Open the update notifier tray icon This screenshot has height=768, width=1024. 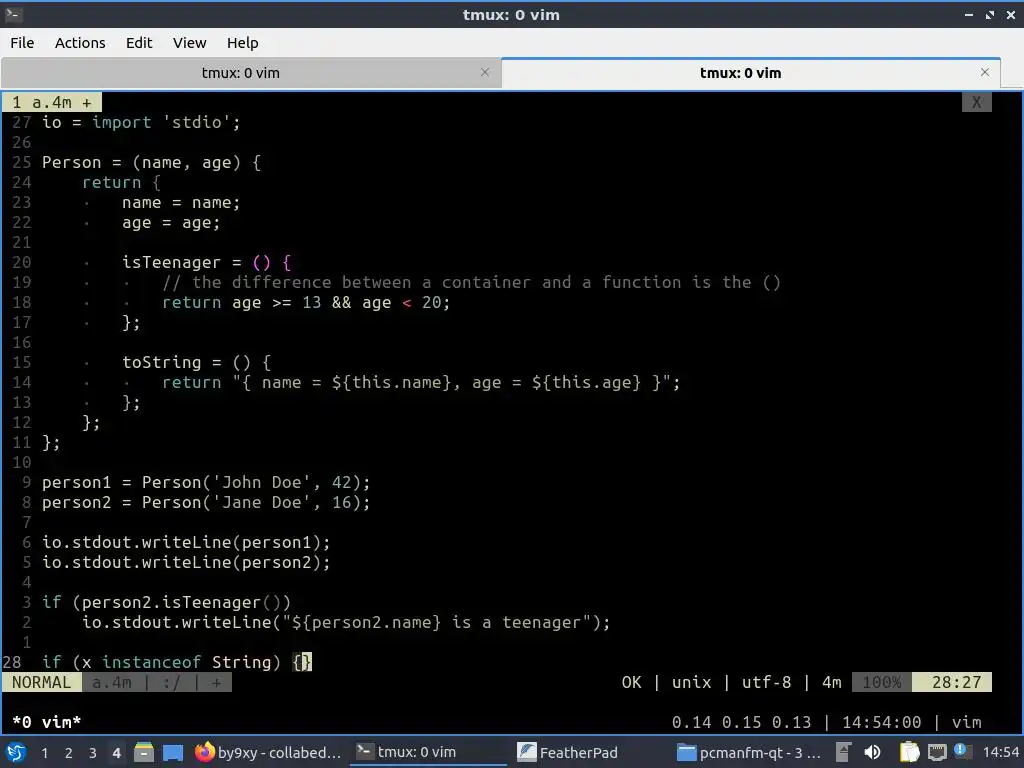point(961,751)
